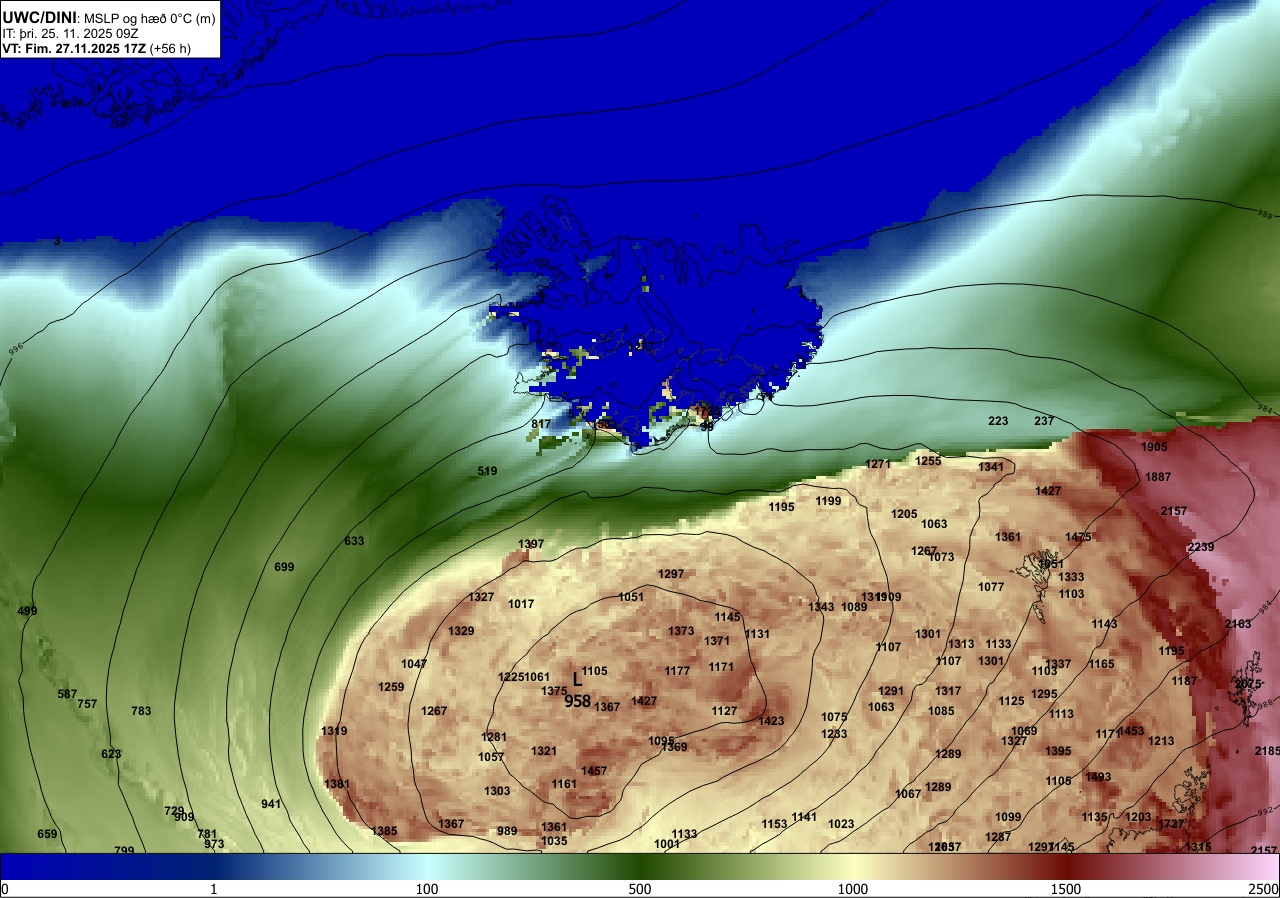Click the height value 1493

pos(1098,777)
